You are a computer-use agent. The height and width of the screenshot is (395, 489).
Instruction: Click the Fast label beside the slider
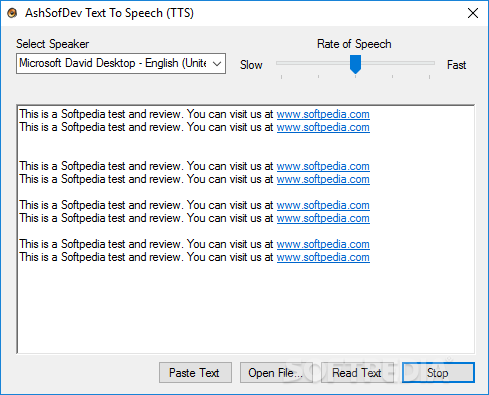(x=456, y=65)
